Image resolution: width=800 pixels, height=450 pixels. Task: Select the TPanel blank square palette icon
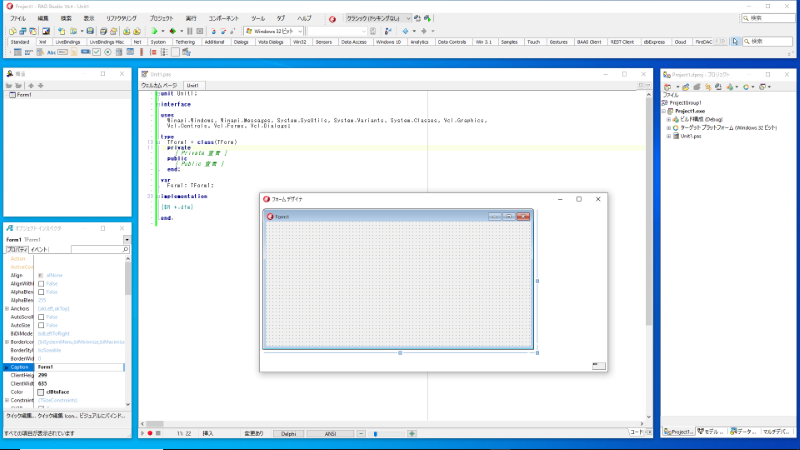click(x=175, y=52)
